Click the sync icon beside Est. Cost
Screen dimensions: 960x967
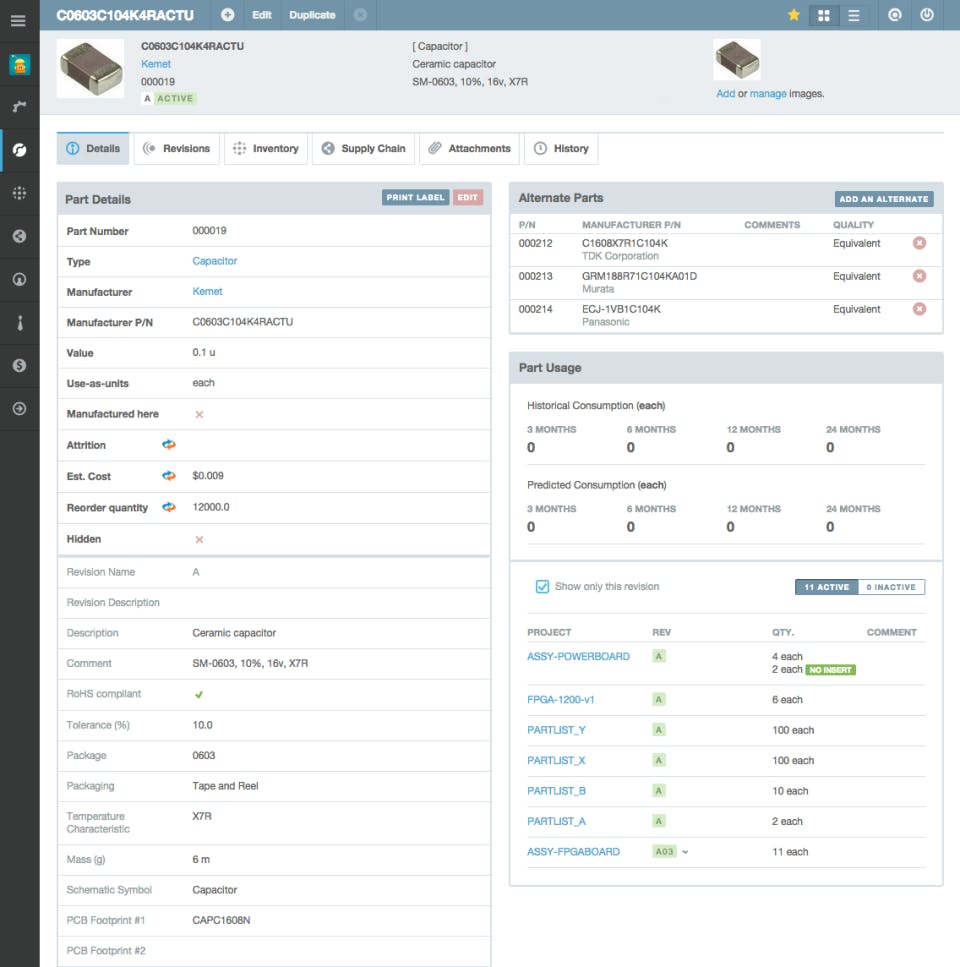coord(169,476)
